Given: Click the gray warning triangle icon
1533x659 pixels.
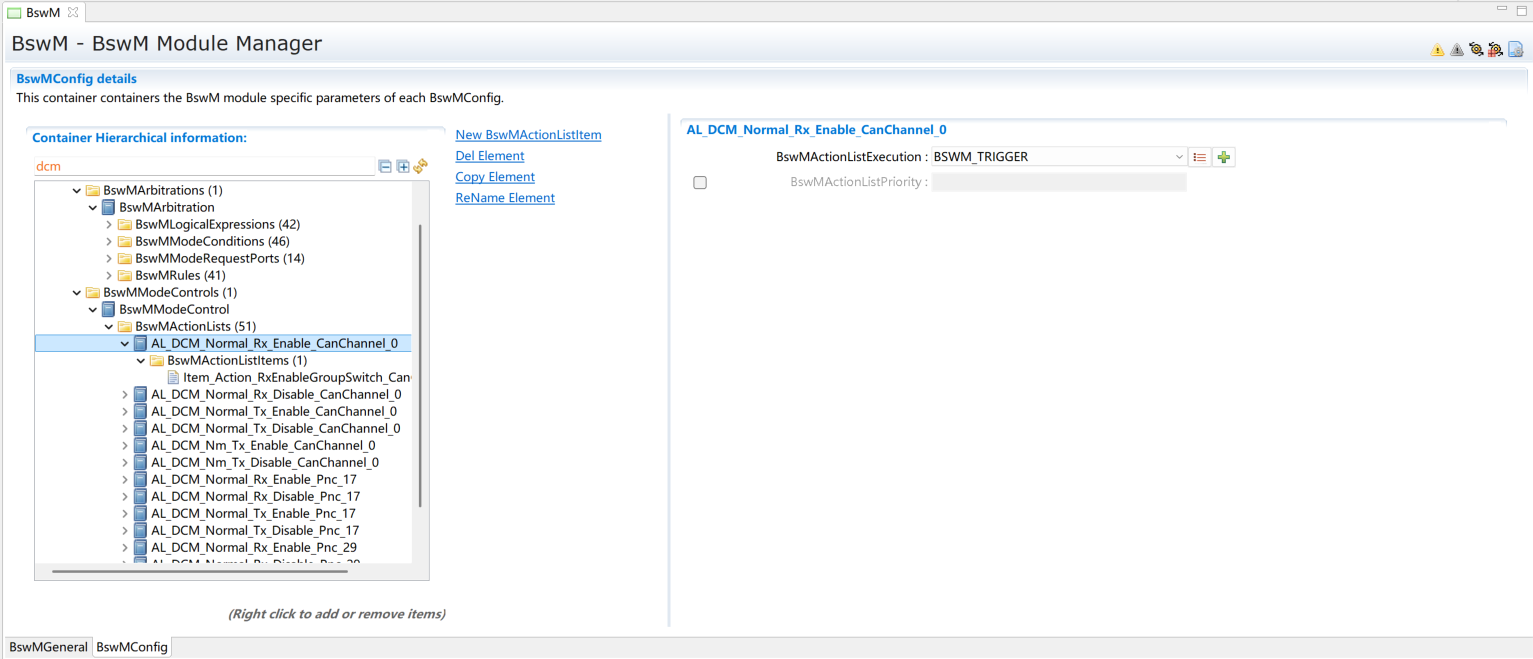Looking at the screenshot, I should (x=1456, y=49).
